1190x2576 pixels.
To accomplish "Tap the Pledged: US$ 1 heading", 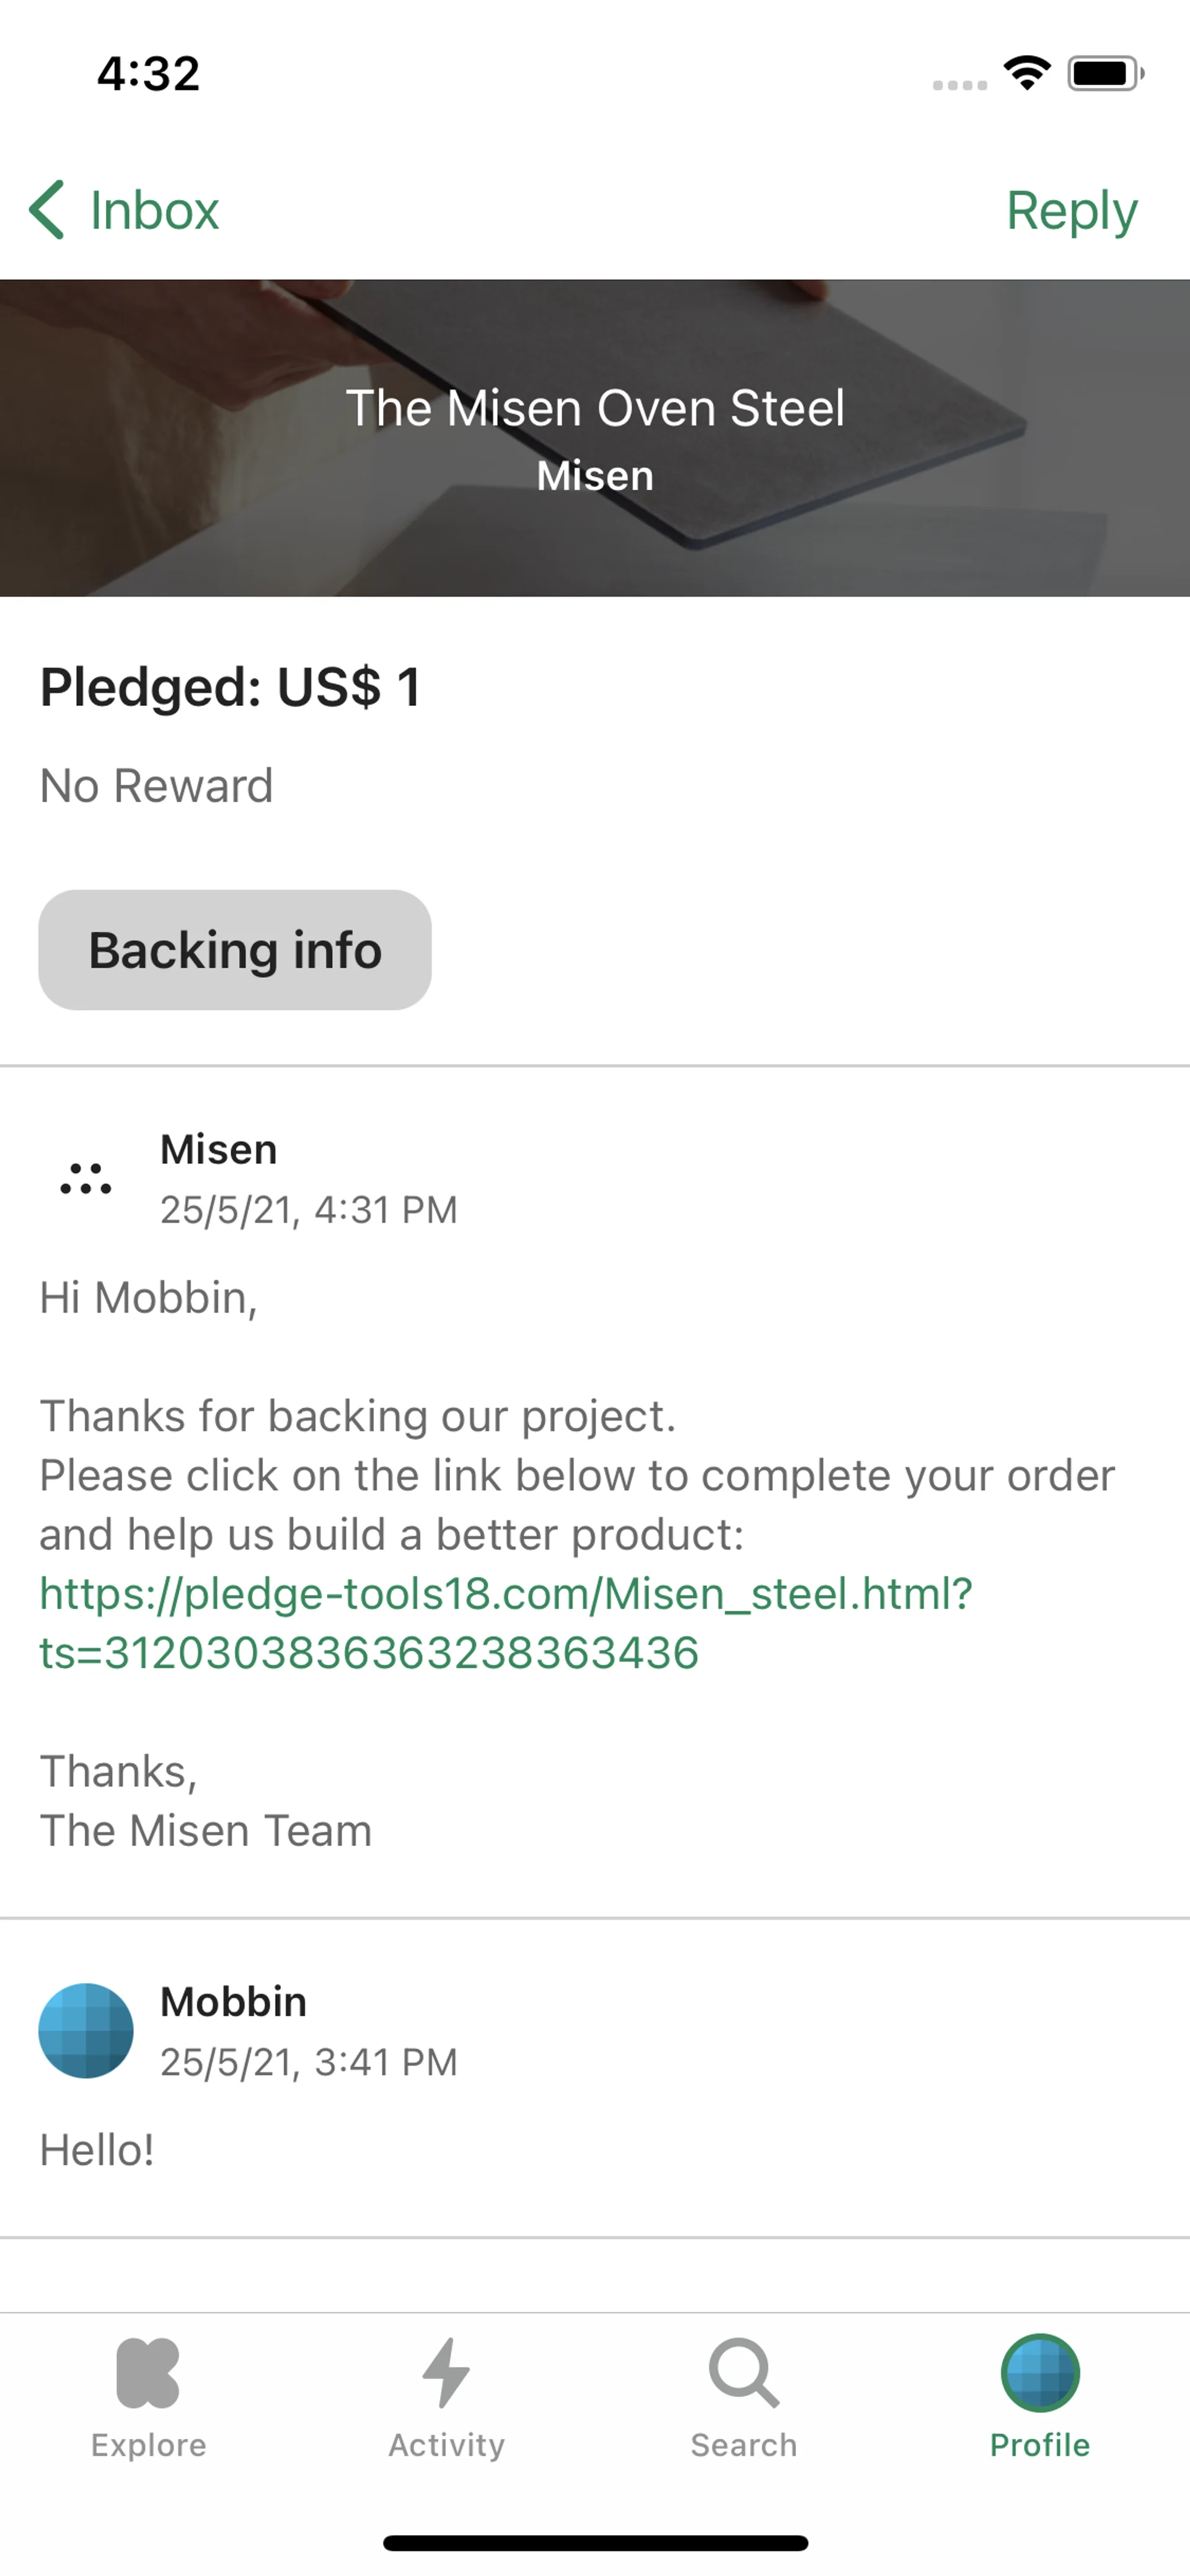I will (231, 687).
